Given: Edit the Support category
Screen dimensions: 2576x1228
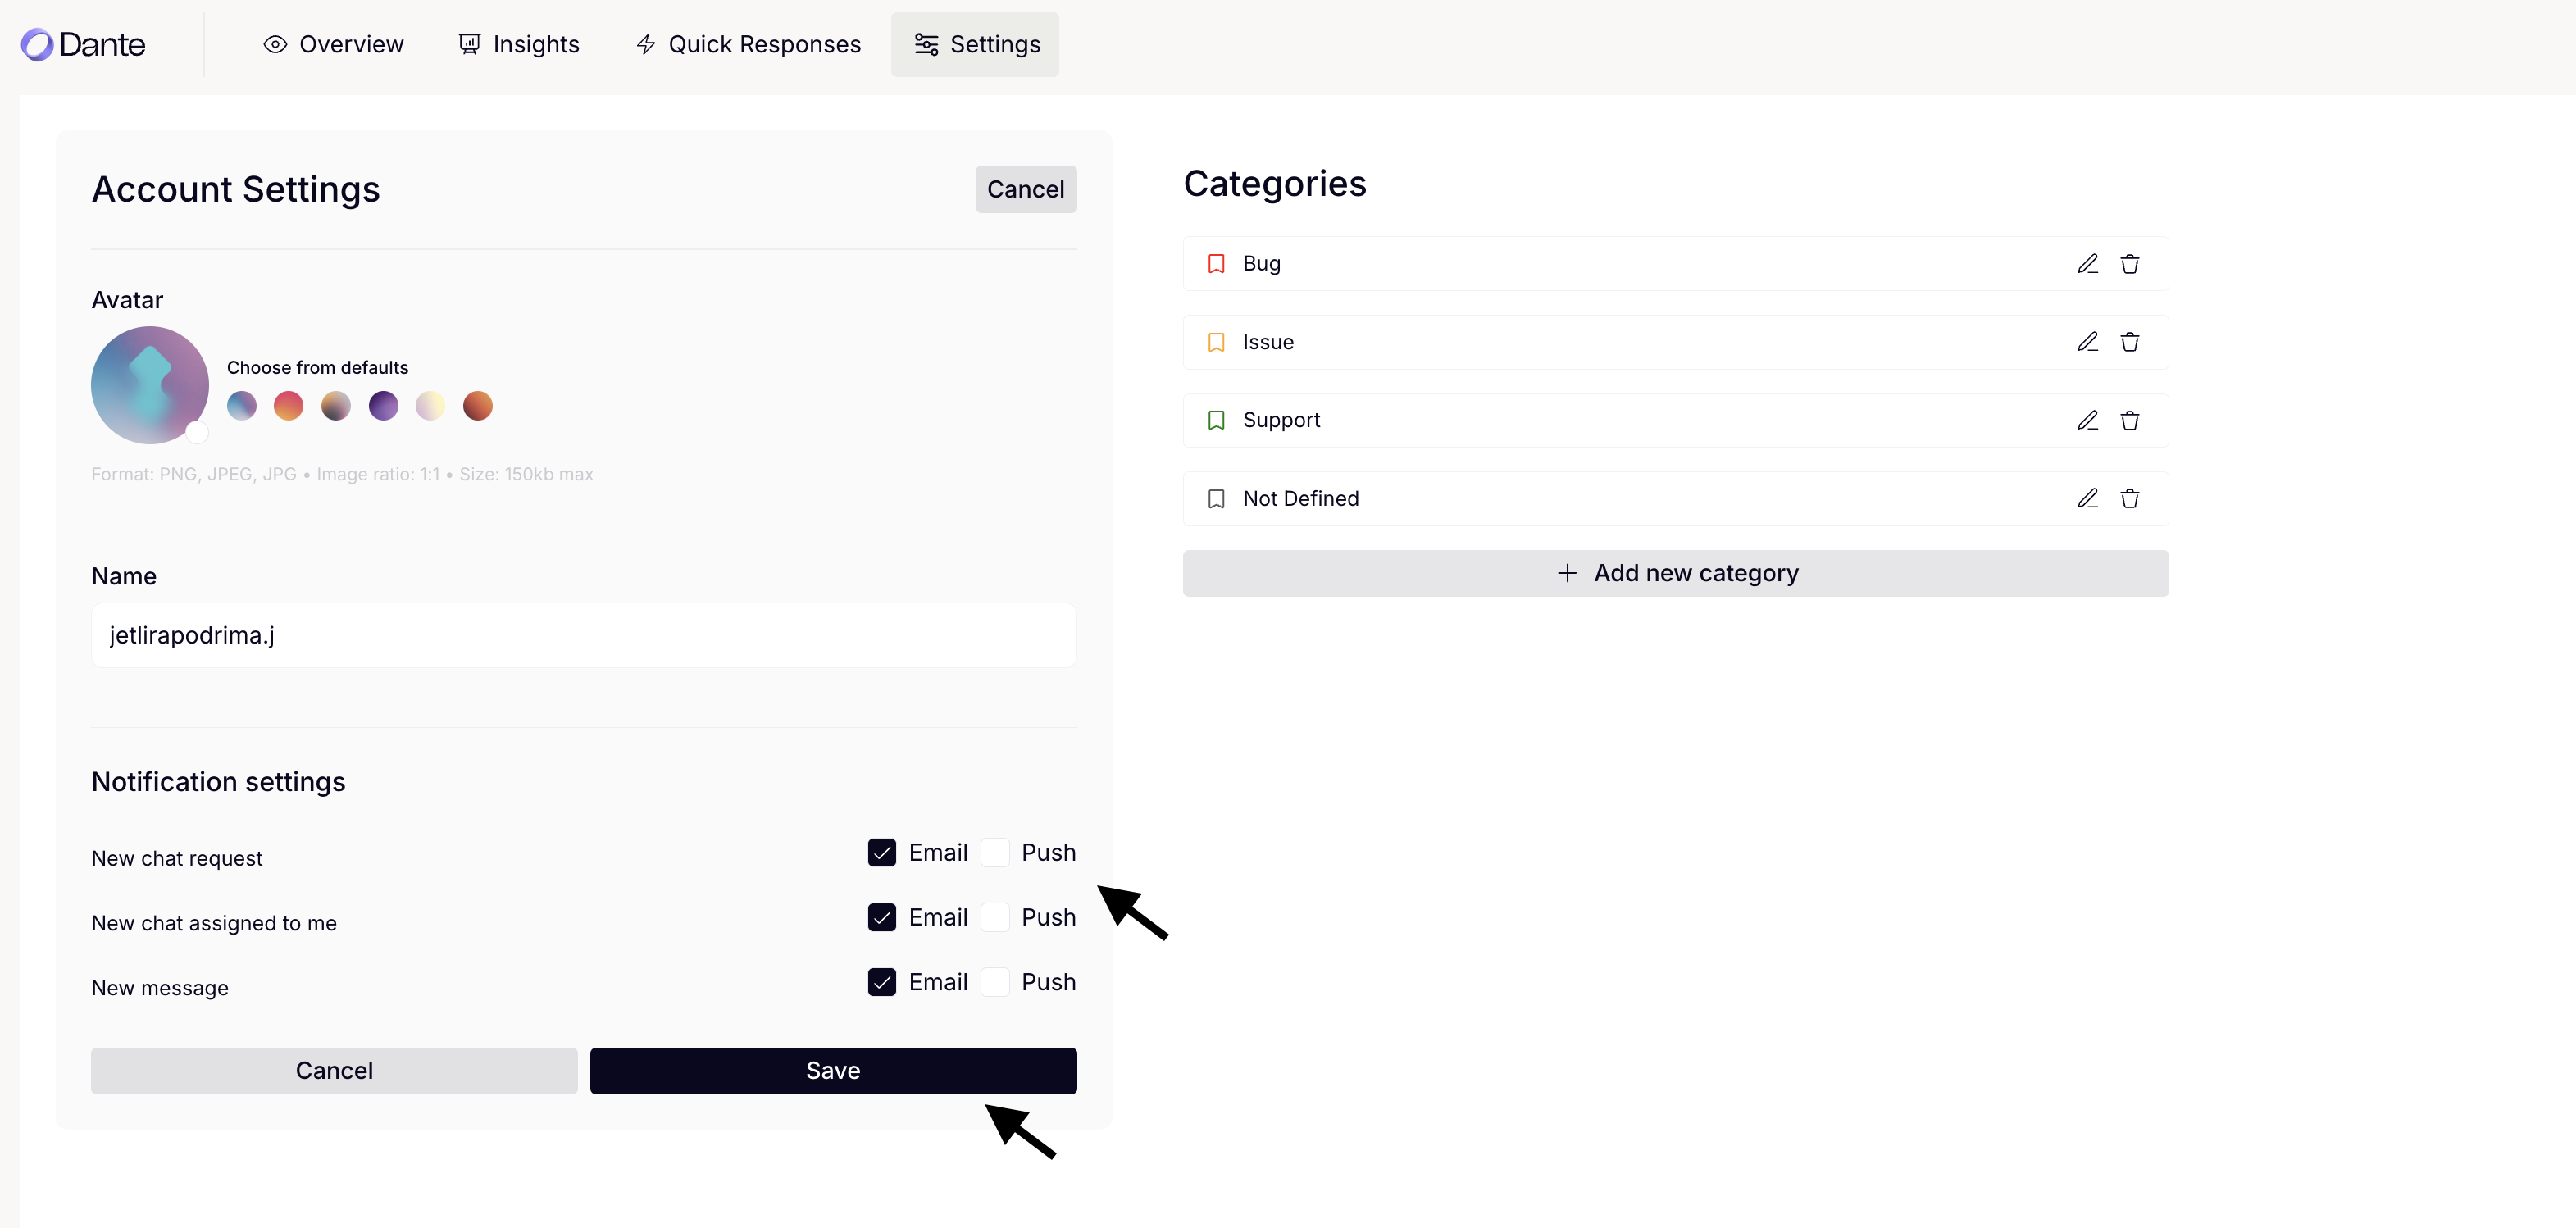Looking at the screenshot, I should 2087,420.
